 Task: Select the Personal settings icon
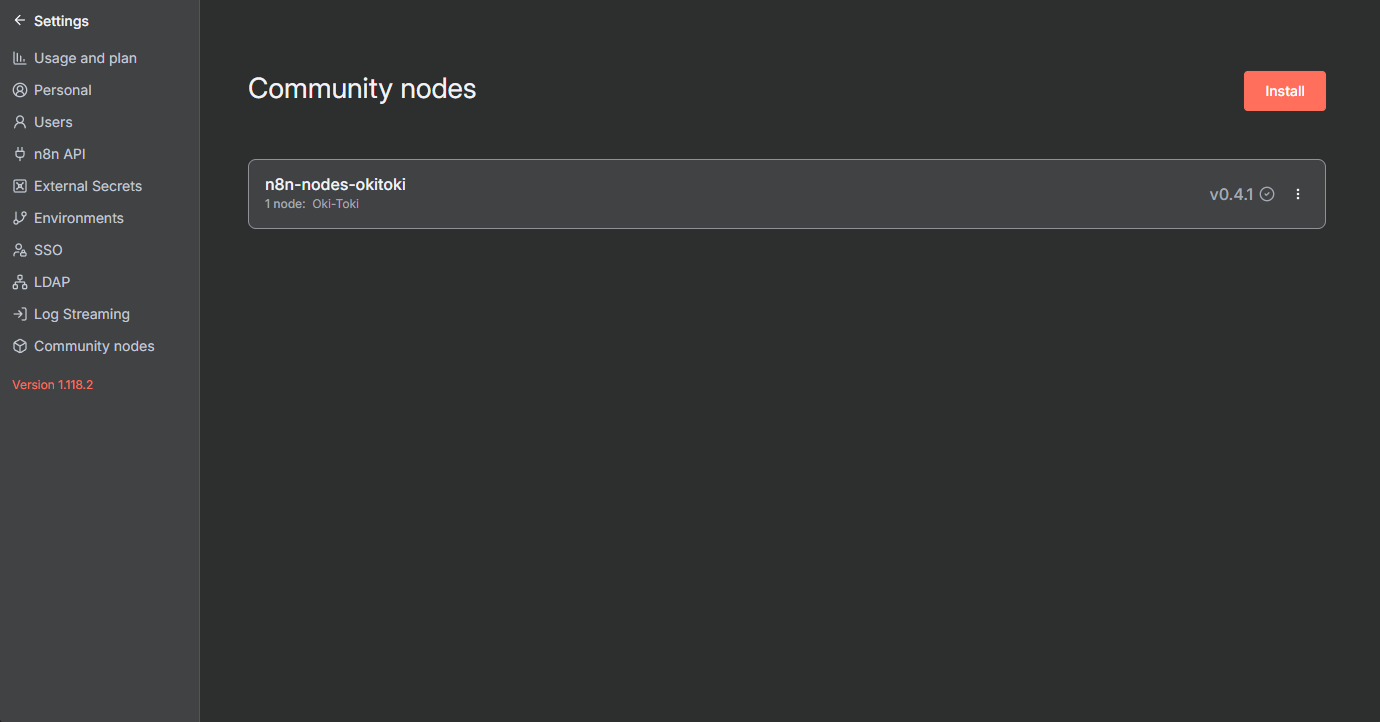click(19, 89)
